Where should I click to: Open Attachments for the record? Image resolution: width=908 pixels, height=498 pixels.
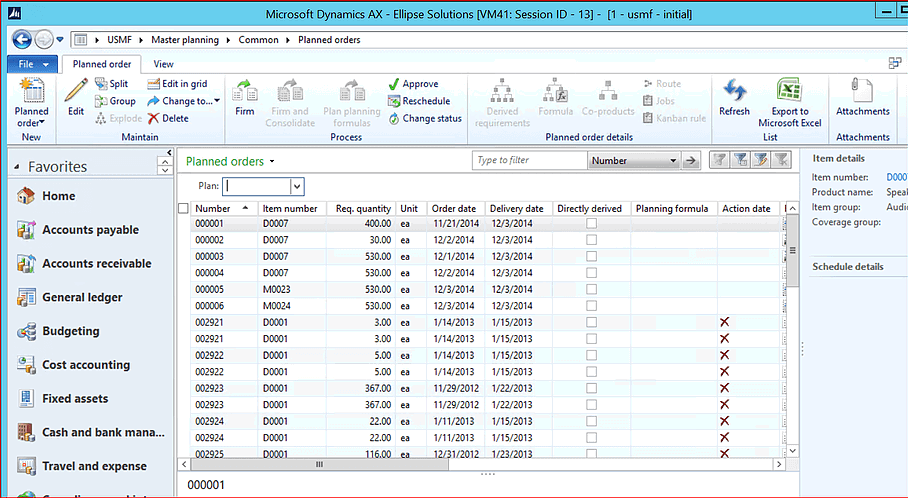tap(862, 97)
